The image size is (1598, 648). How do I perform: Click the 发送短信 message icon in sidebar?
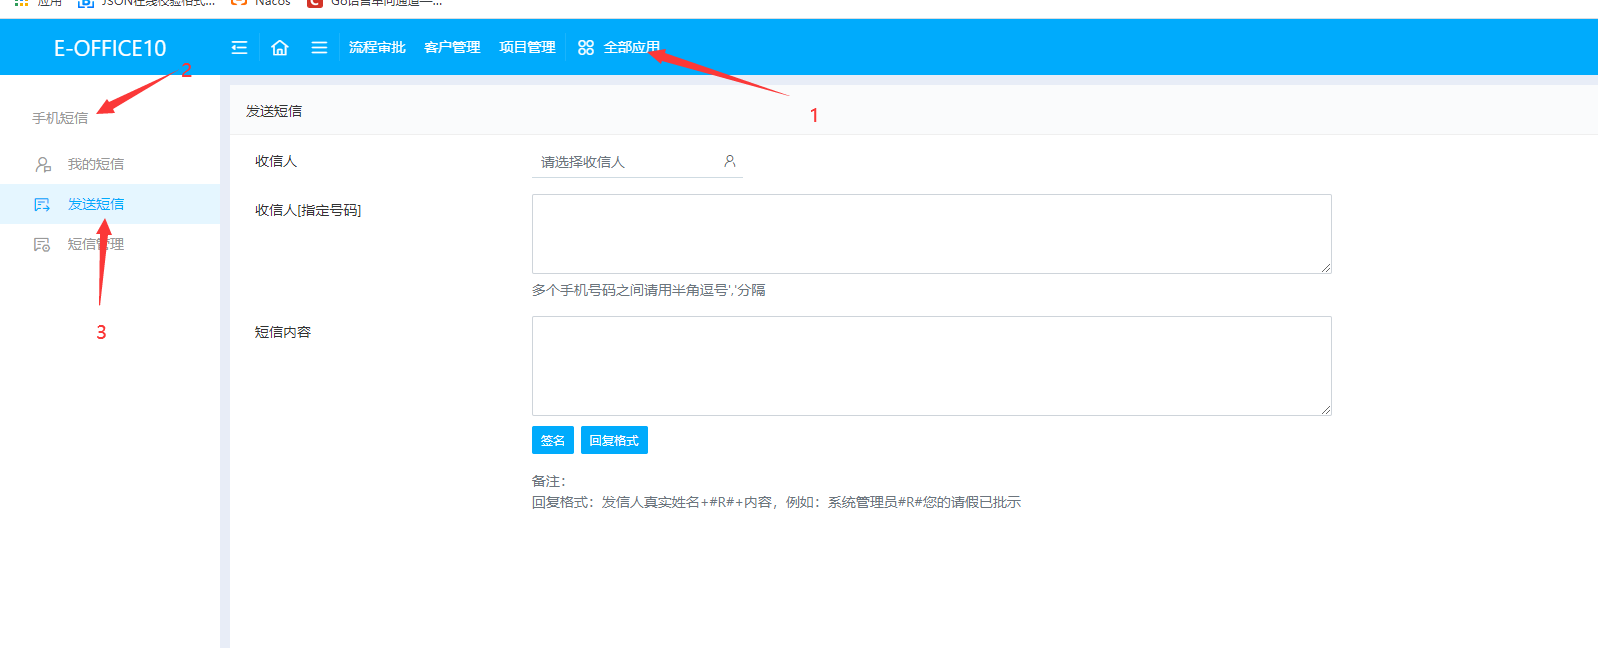click(42, 204)
